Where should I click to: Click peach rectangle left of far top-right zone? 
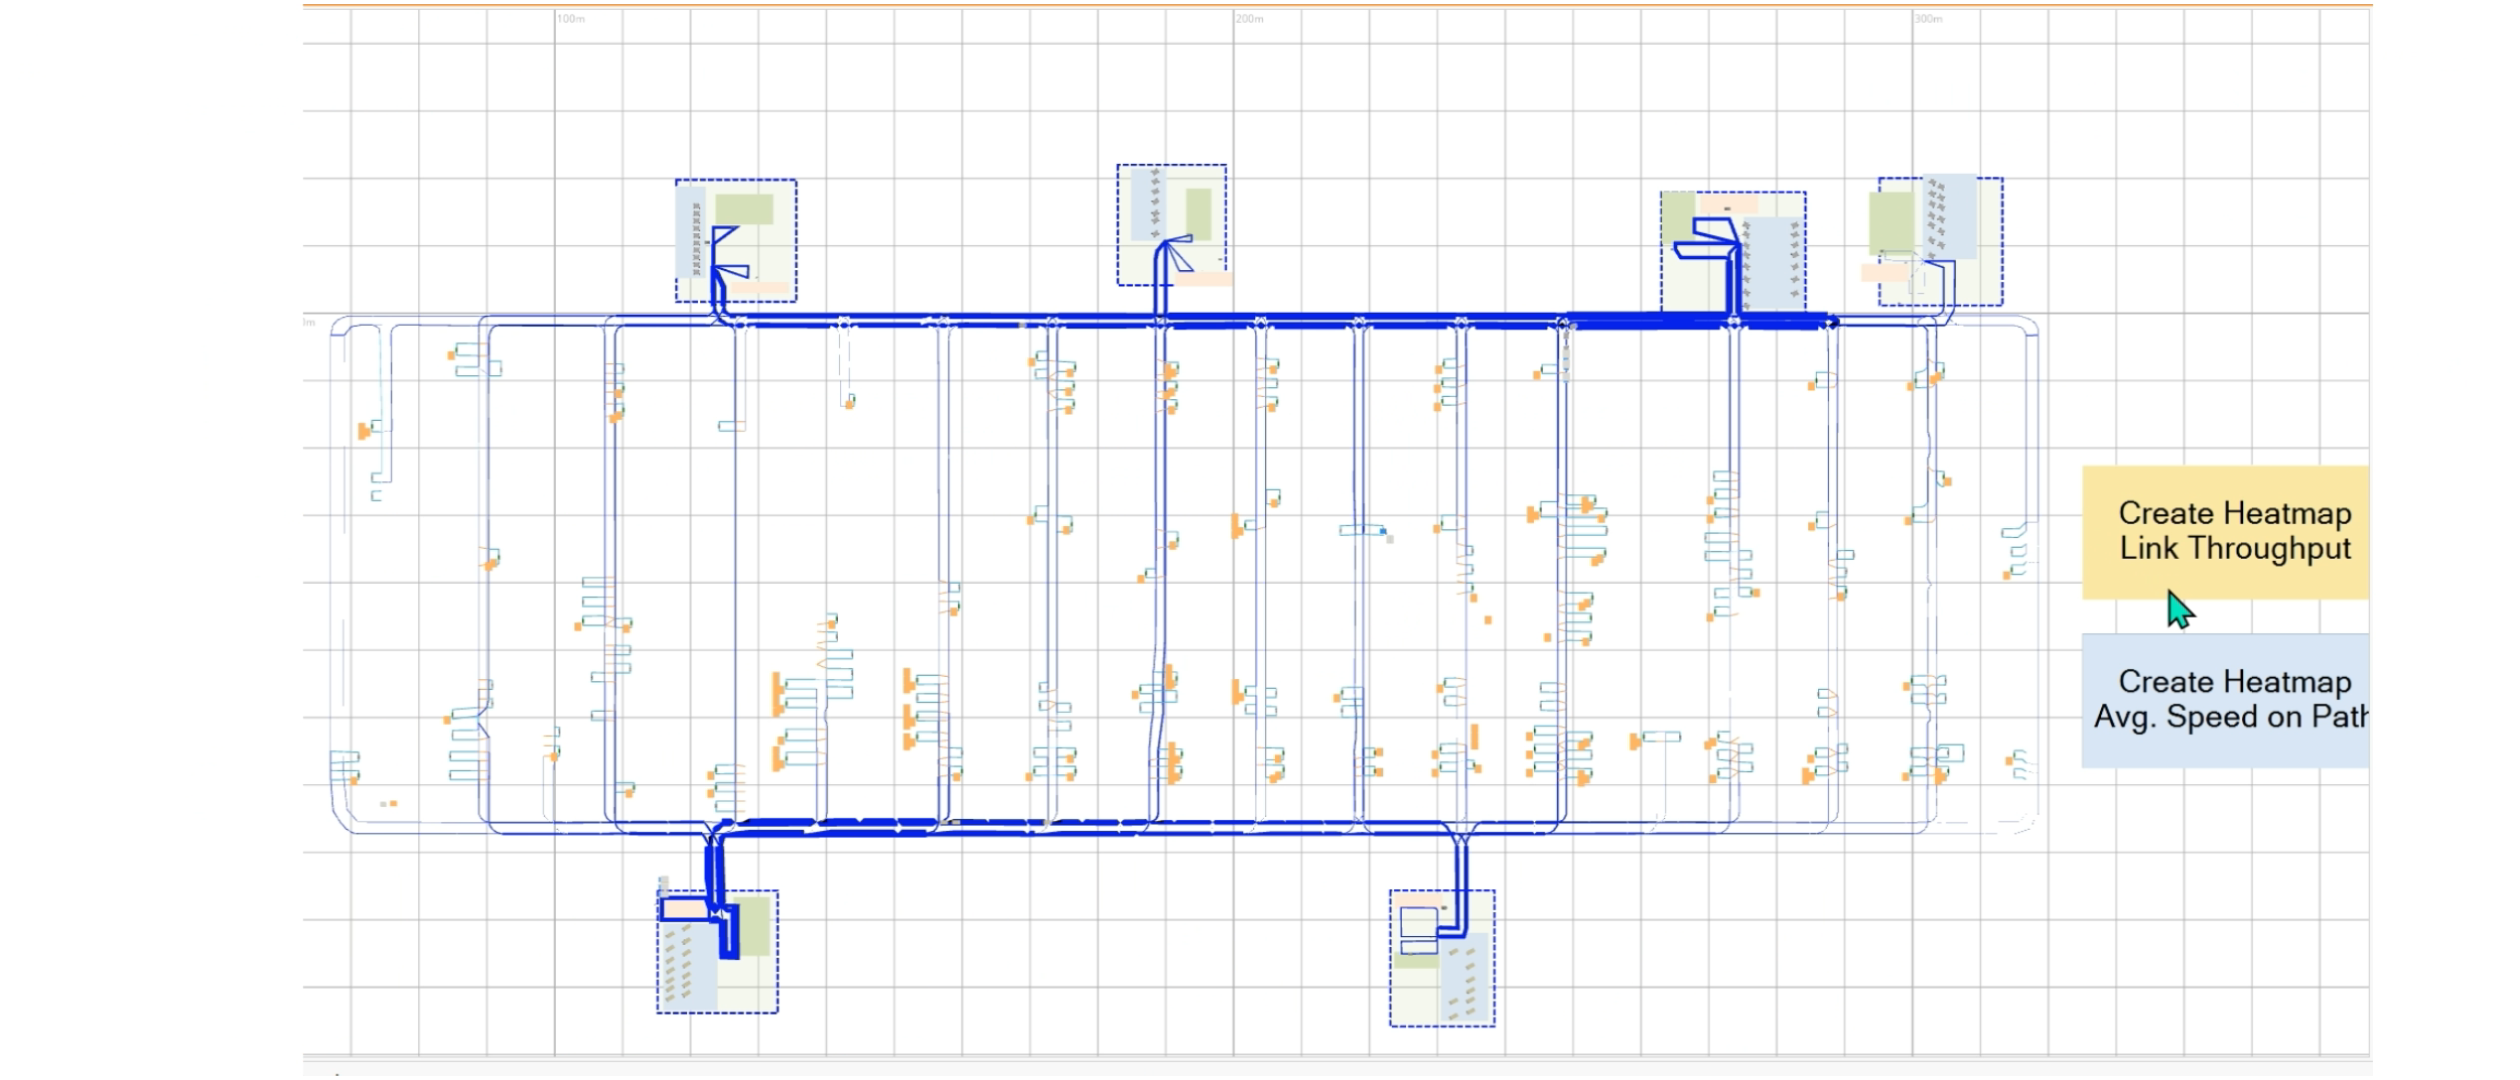1885,272
